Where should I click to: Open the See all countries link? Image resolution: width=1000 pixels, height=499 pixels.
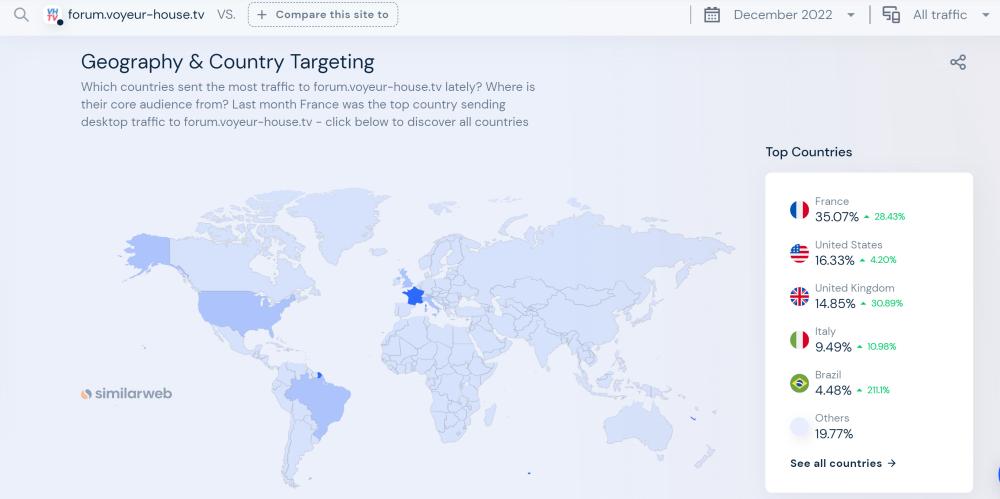click(843, 464)
